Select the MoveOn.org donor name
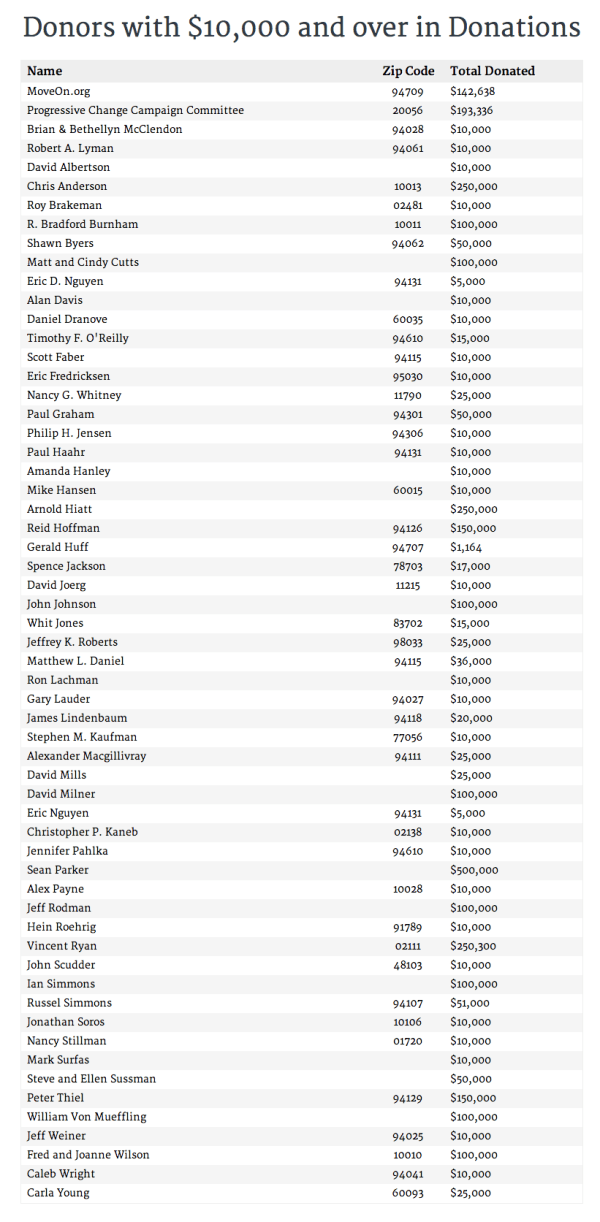The image size is (600, 1222). 58,91
